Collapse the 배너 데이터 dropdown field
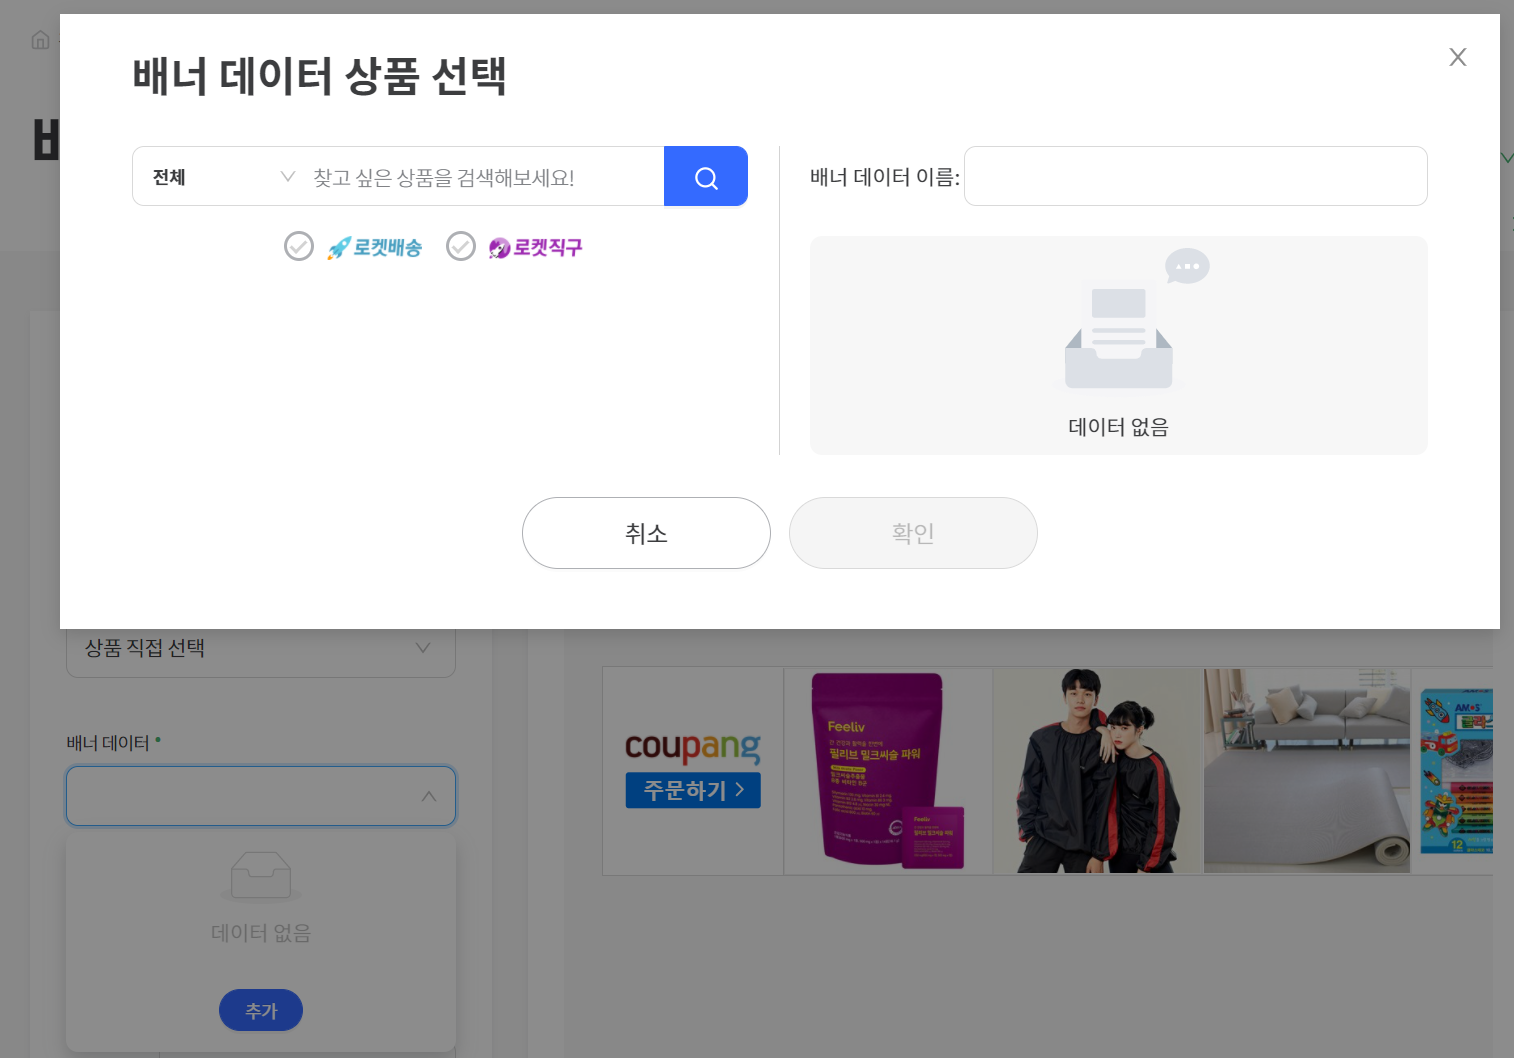The width and height of the screenshot is (1514, 1058). 260,796
